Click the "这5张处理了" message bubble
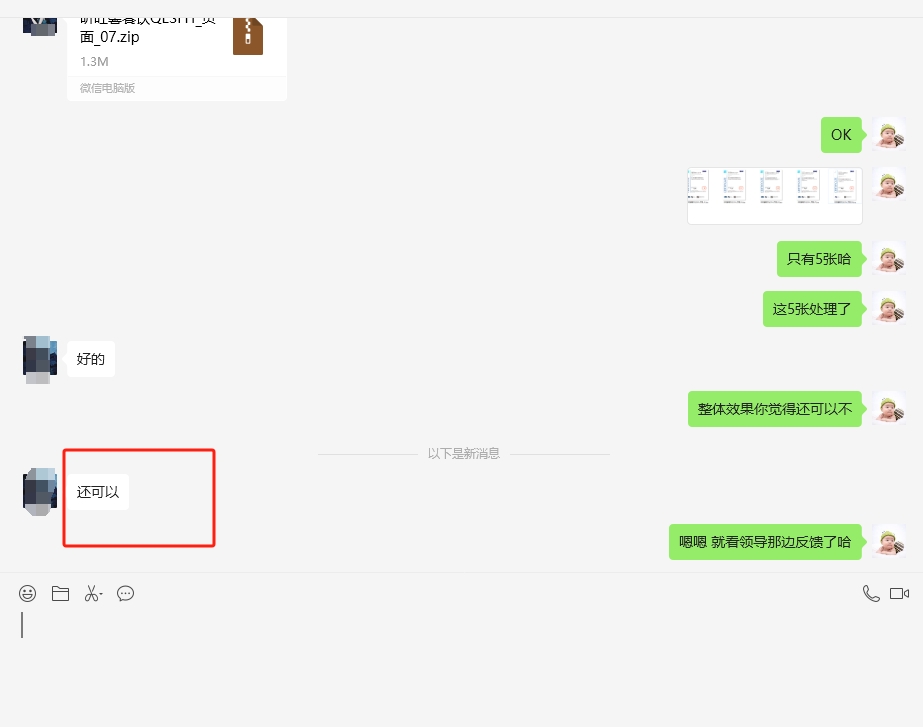Image resolution: width=923 pixels, height=727 pixels. [x=811, y=309]
